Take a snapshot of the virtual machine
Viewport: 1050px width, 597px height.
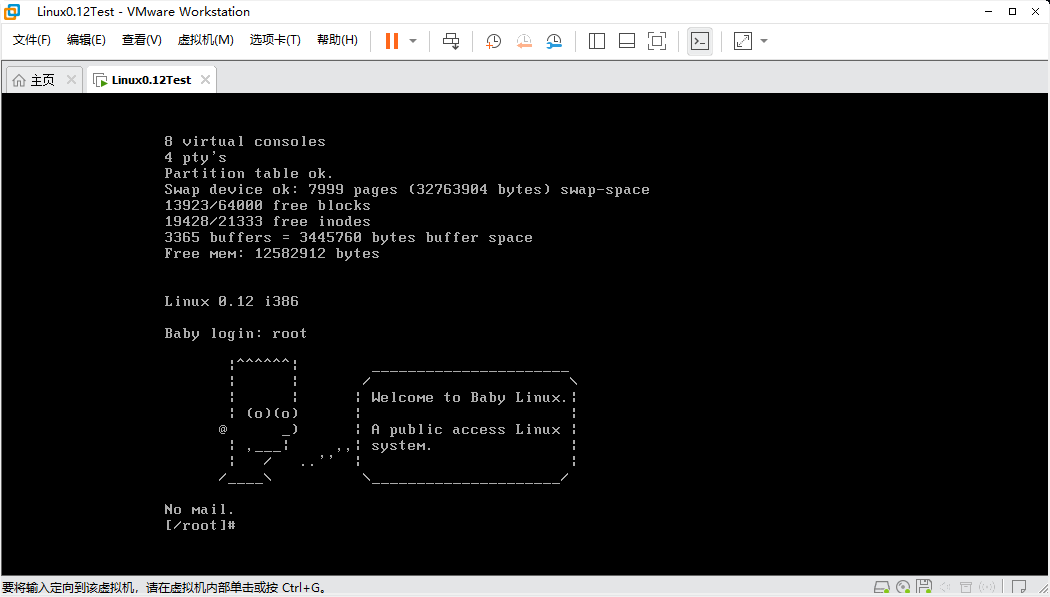[x=493, y=41]
